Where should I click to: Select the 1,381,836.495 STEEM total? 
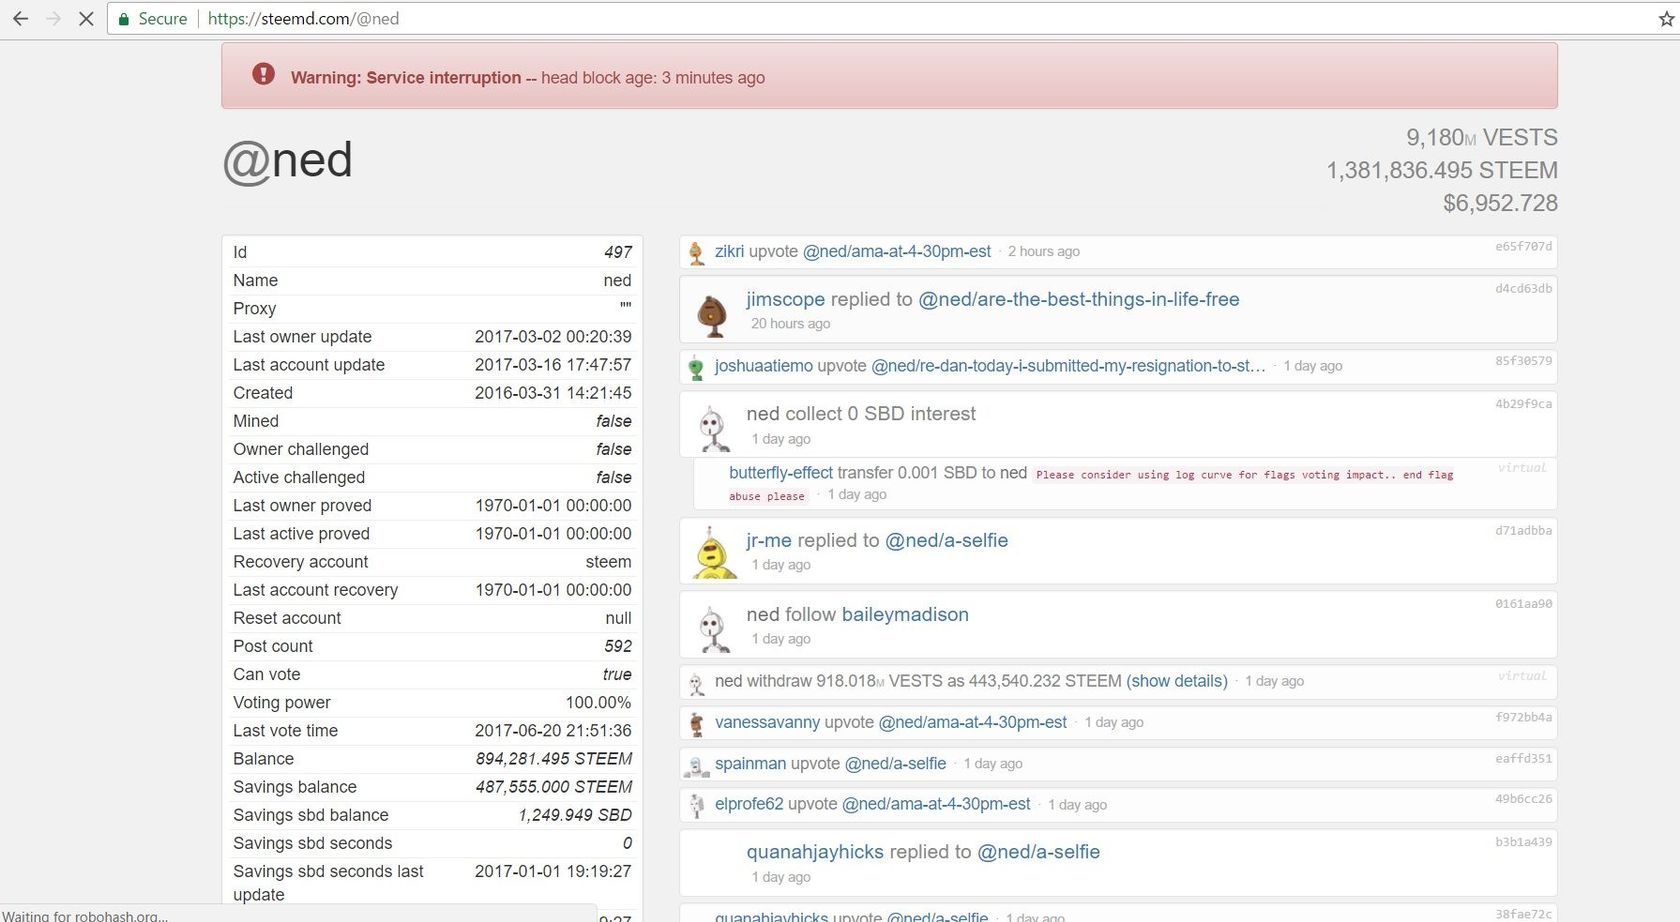pyautogui.click(x=1442, y=170)
